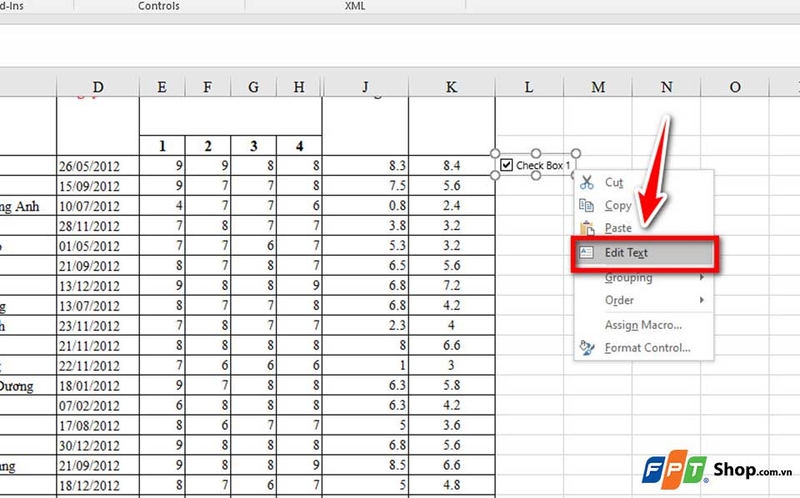Click the date cell 17/08/2012
Viewport: 800px width, 498px height.
click(x=98, y=425)
